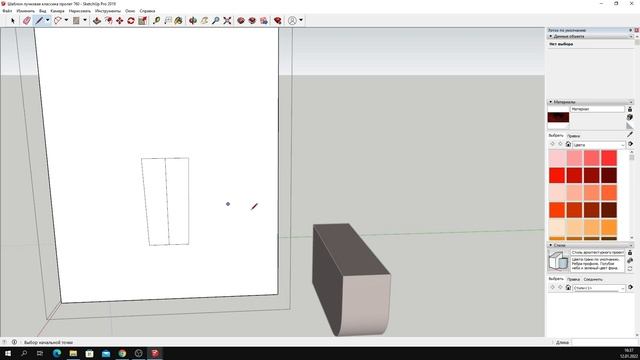This screenshot has width=640, height=360.
Task: Pick the darkest maroon swatch in second row
Action: tap(609, 175)
